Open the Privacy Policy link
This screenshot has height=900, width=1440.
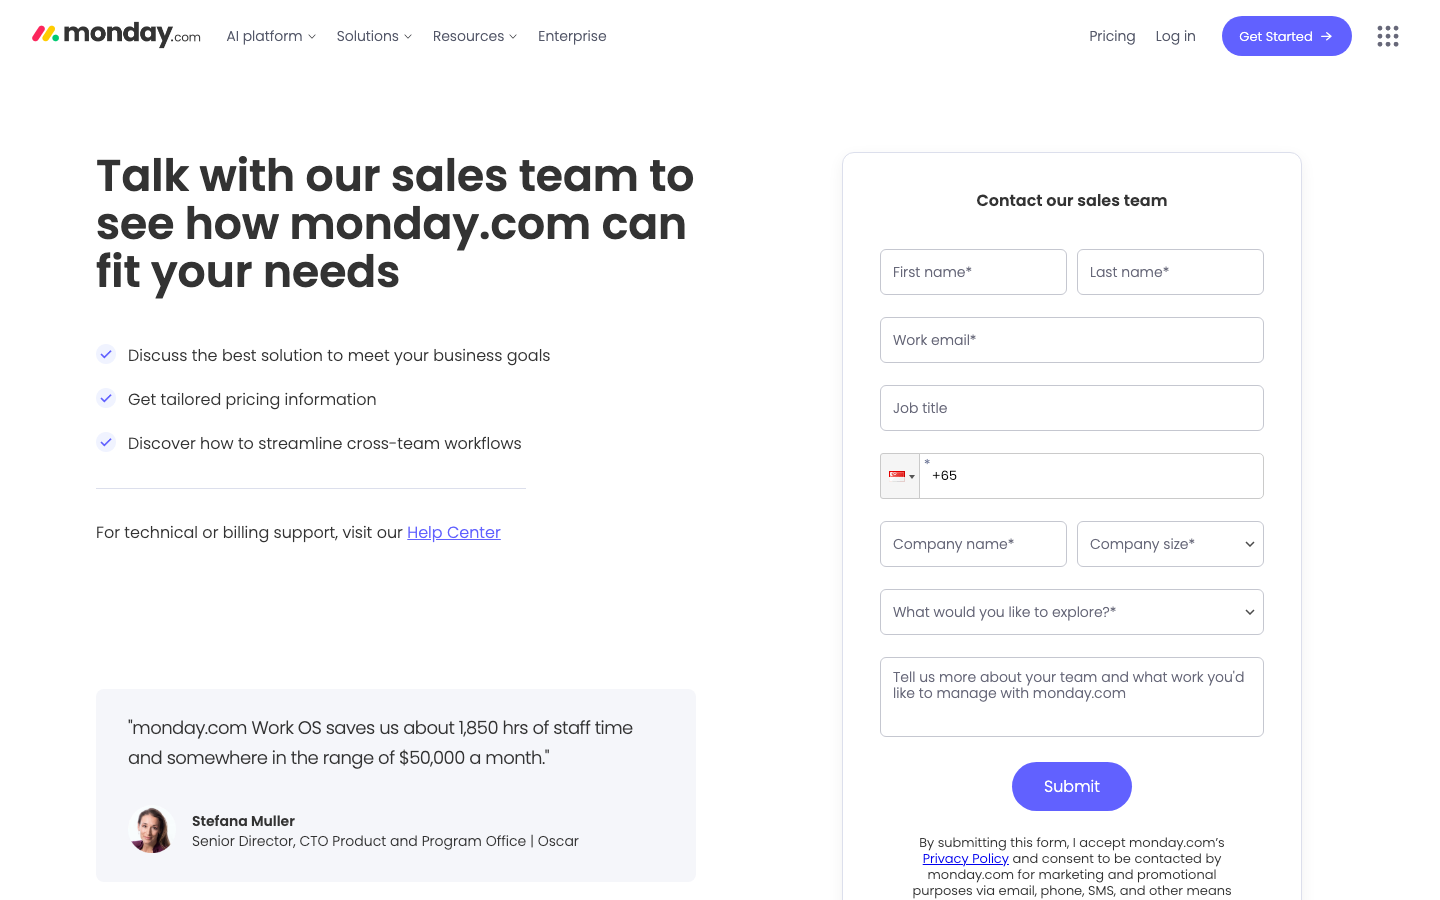click(965, 858)
